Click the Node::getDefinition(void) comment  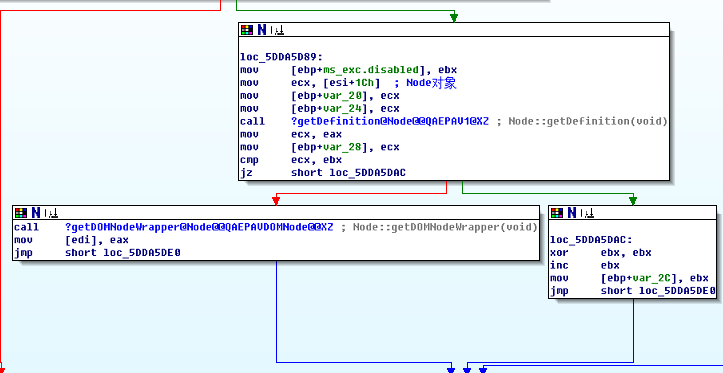point(587,121)
